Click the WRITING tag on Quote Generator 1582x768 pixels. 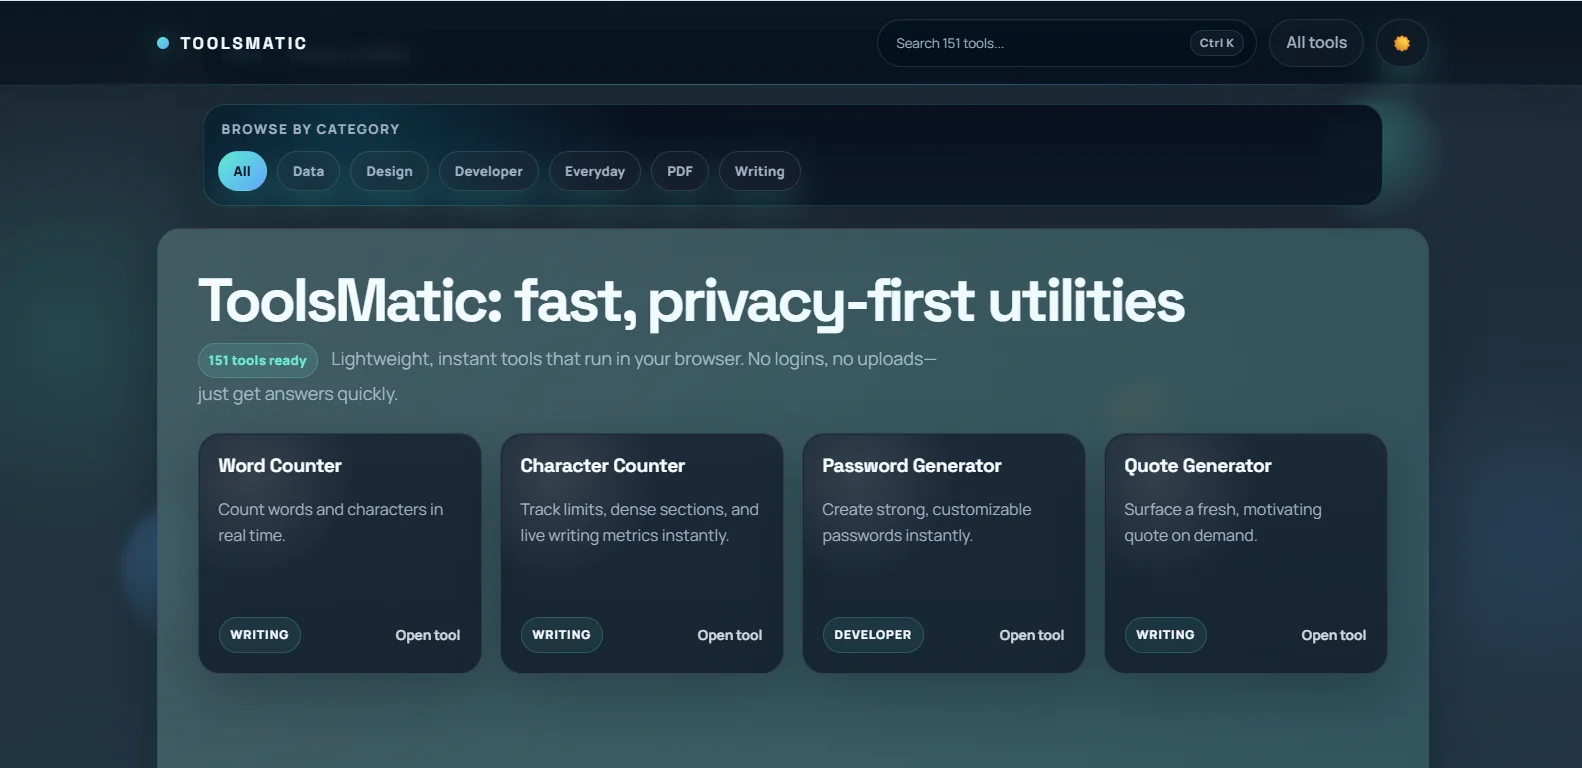[x=1165, y=635]
